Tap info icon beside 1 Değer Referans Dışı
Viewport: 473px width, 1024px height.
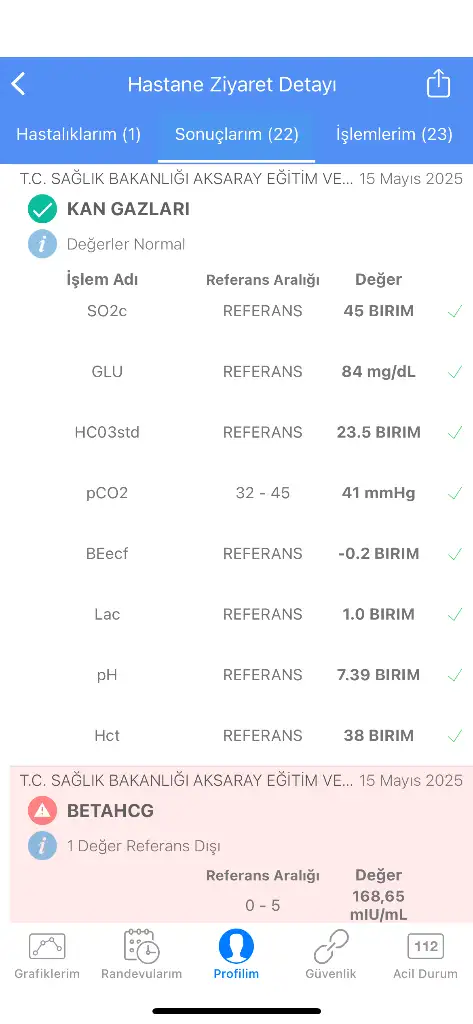[x=42, y=846]
